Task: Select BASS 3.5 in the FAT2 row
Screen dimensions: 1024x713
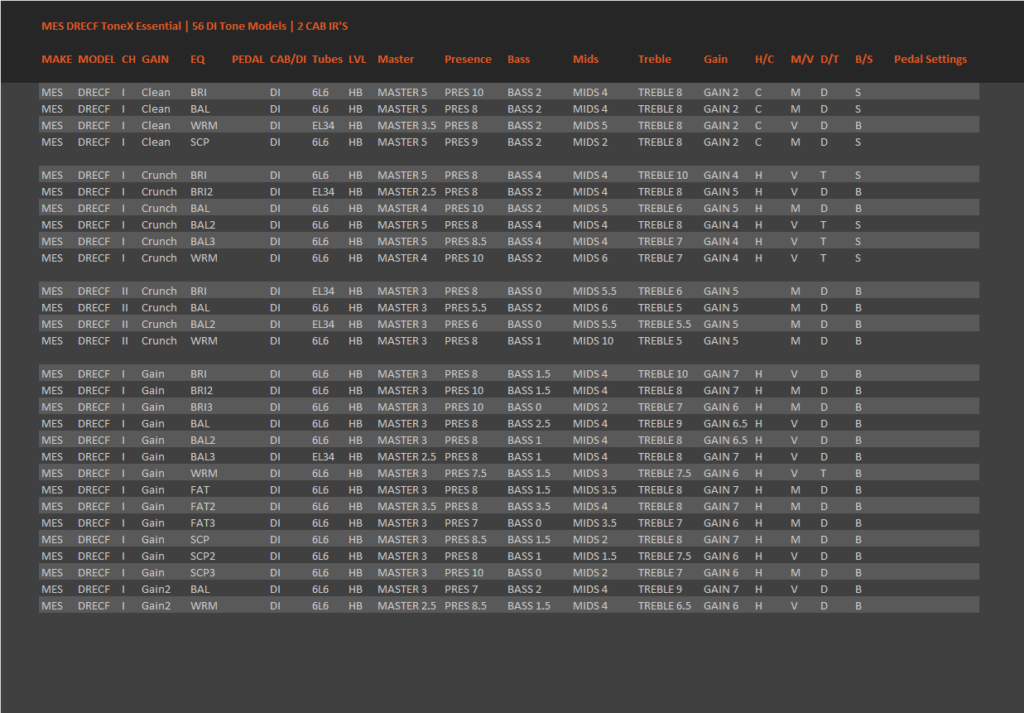Action: pyautogui.click(x=528, y=507)
